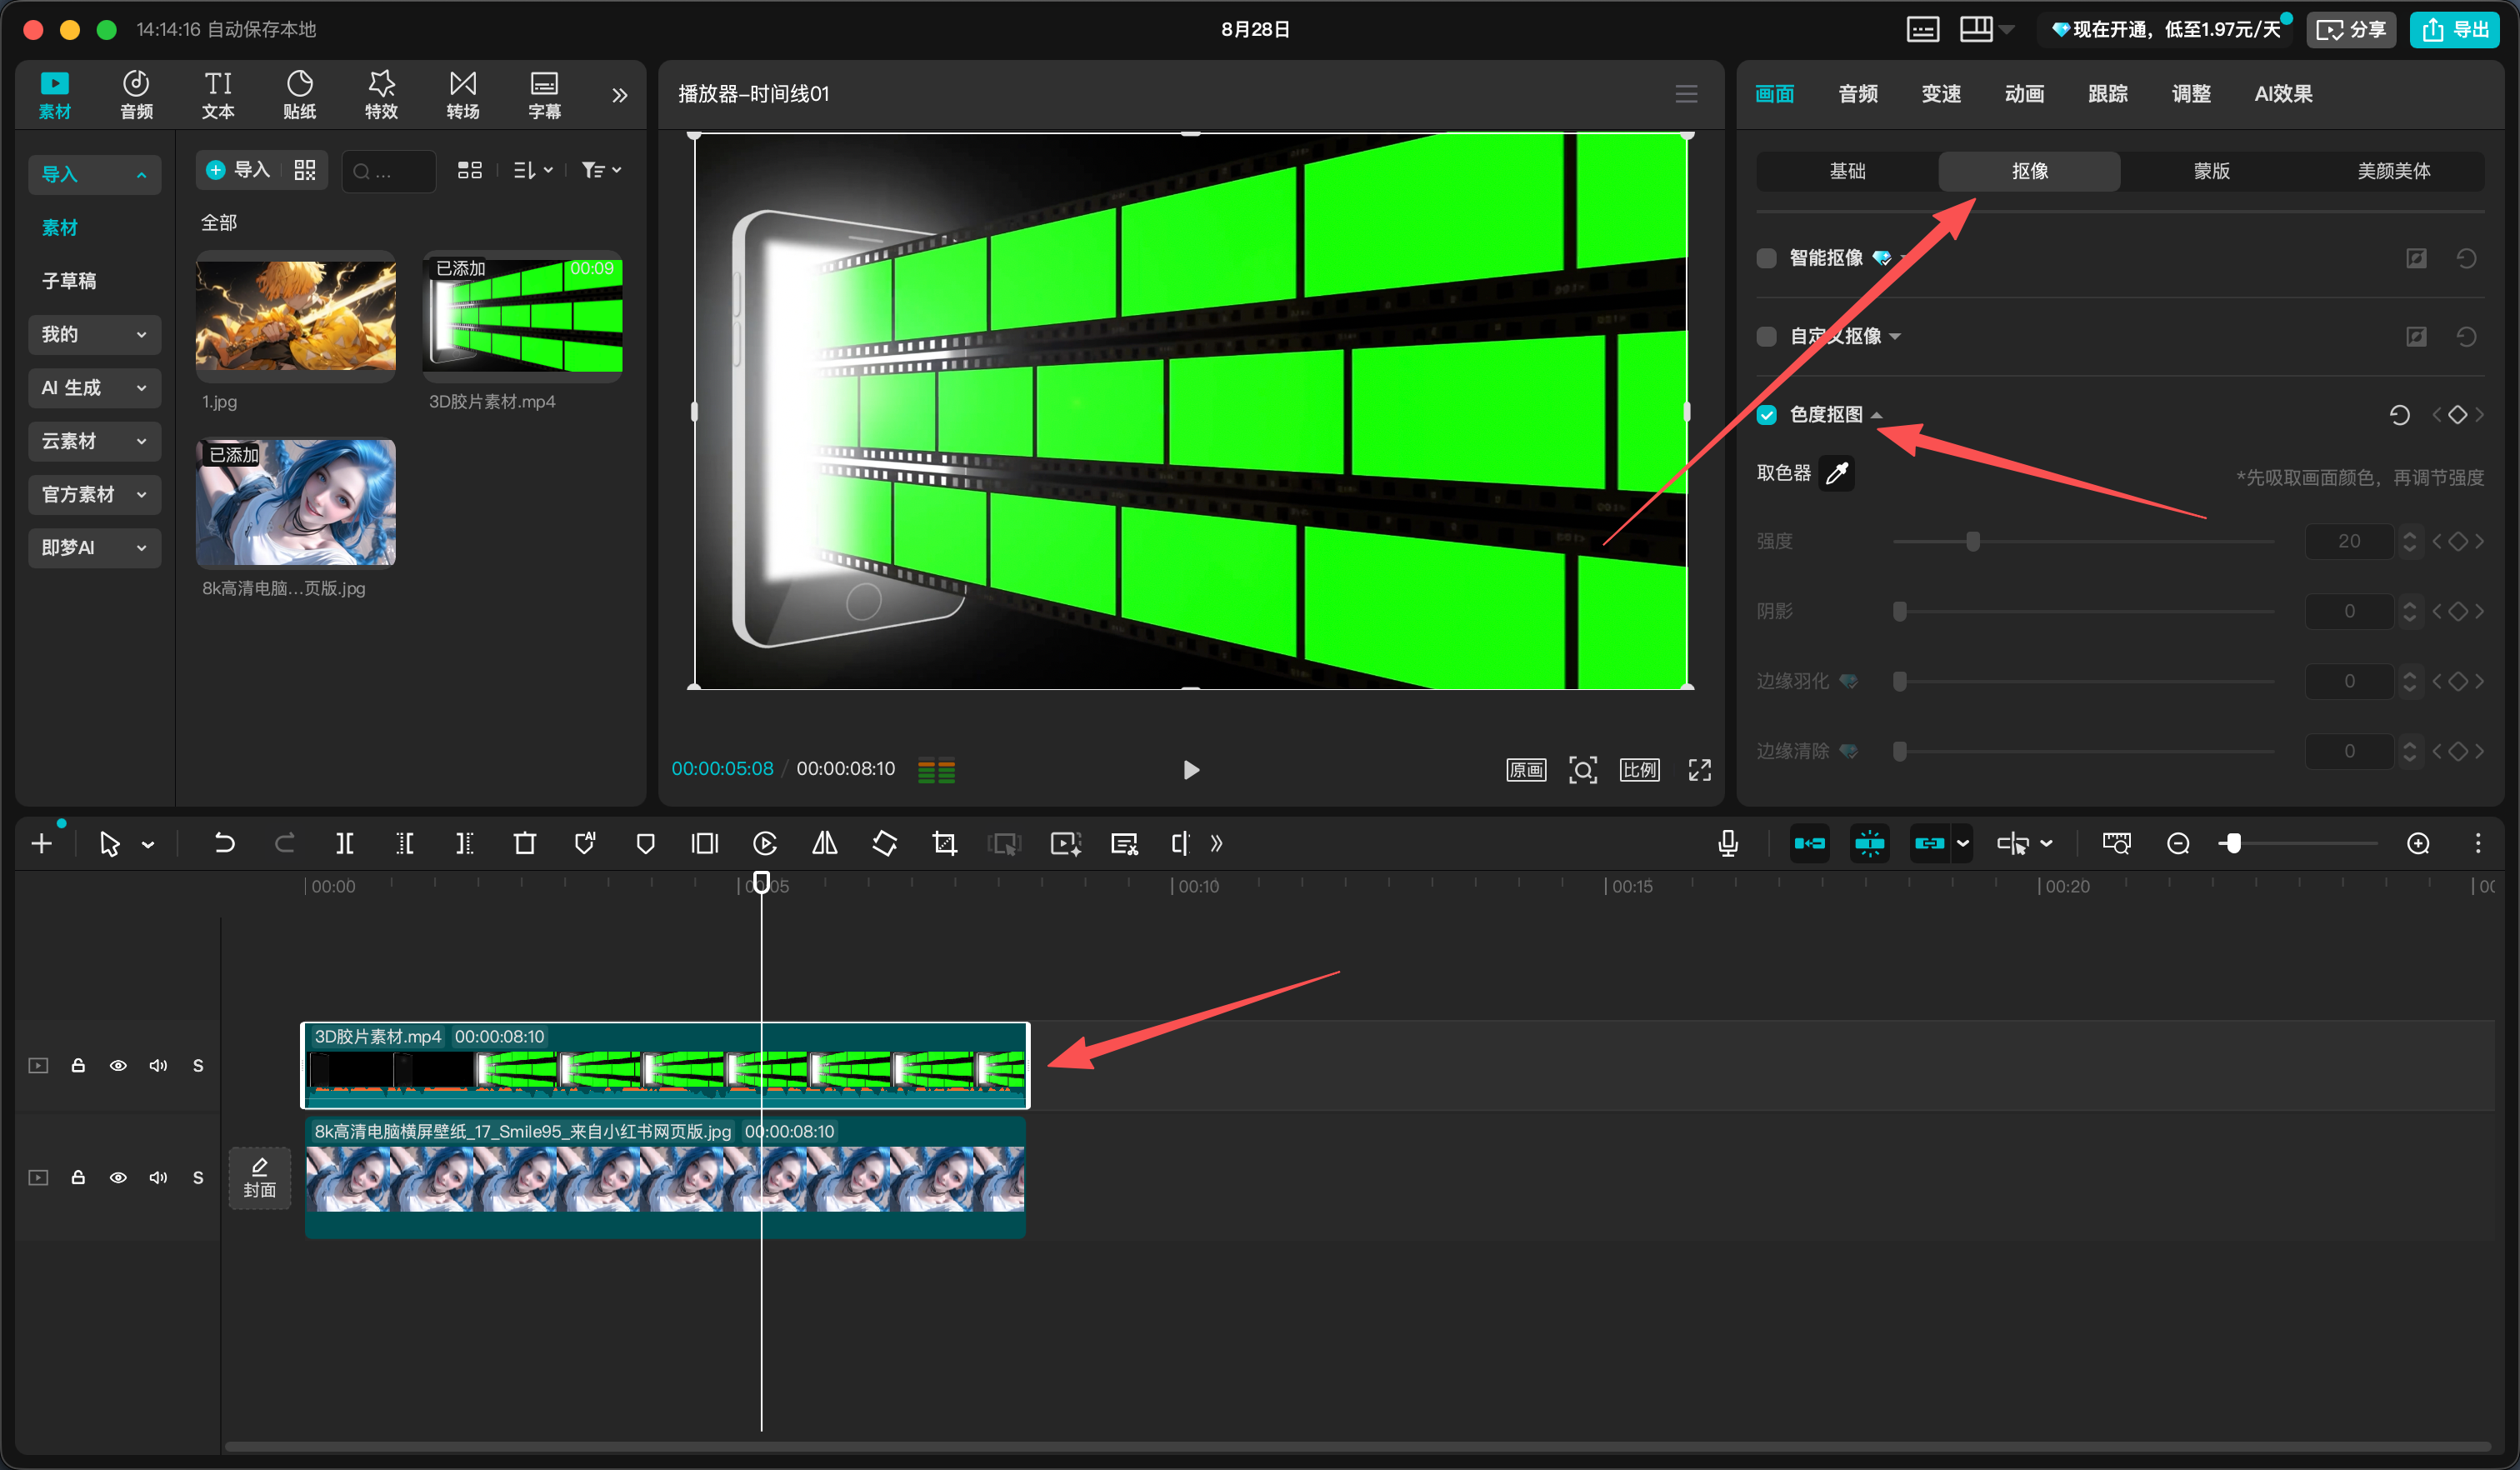This screenshot has width=2520, height=1470.
Task: Show more timeline toolbar tools
Action: (1216, 844)
